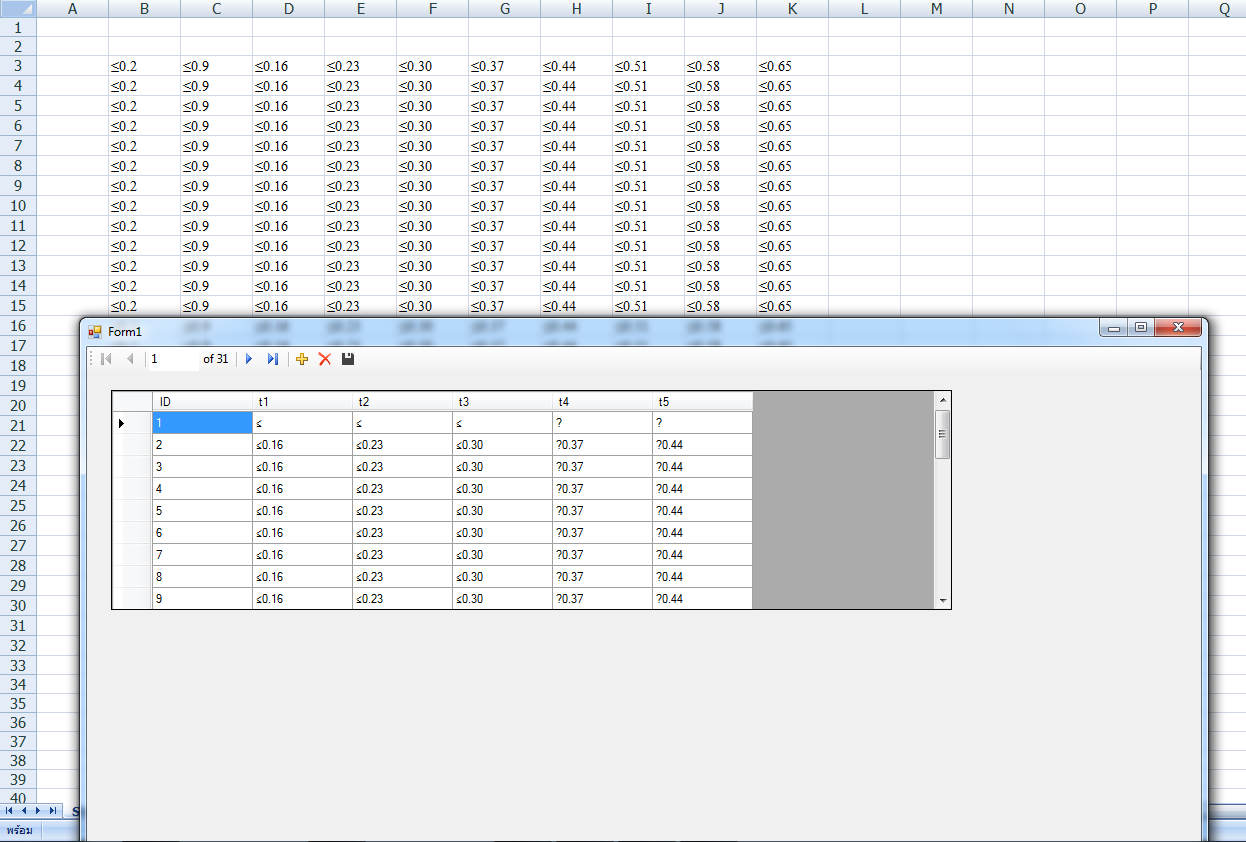Sort by t5 column header
This screenshot has height=842, width=1246.
[702, 402]
